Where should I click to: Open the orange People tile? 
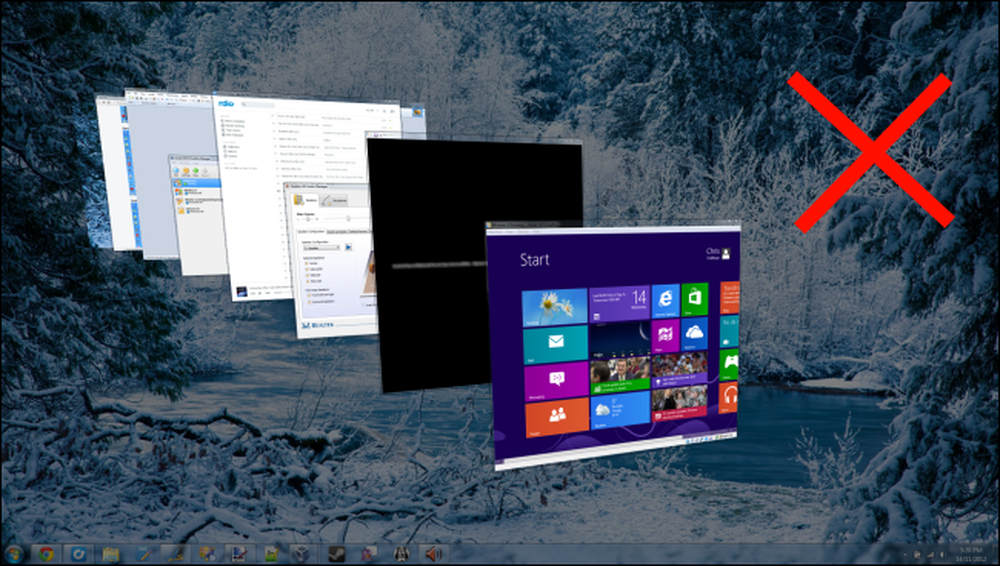point(557,417)
